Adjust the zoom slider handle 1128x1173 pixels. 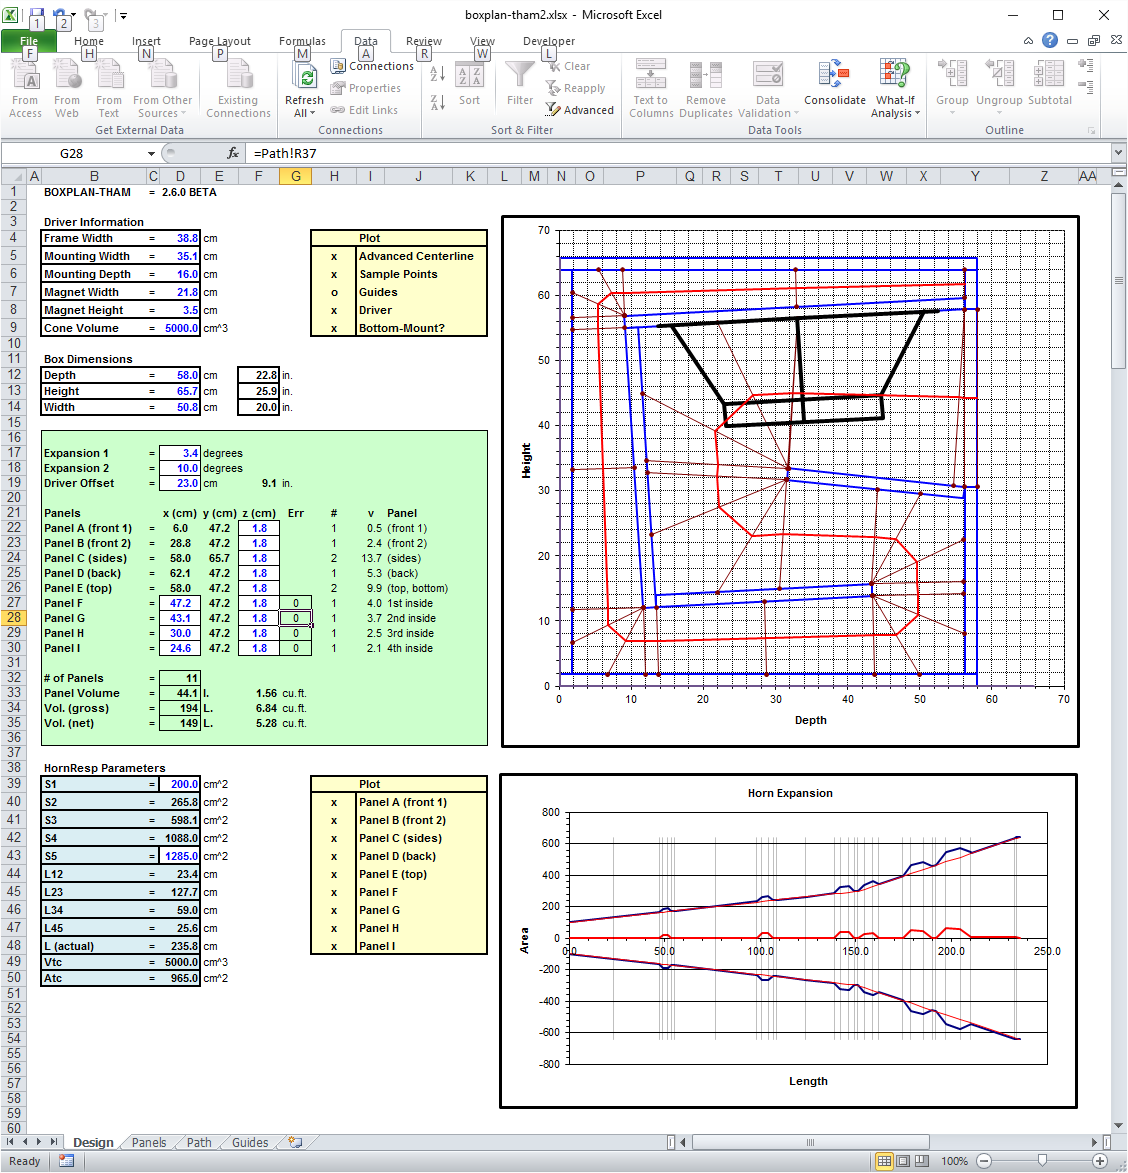point(1042,1161)
